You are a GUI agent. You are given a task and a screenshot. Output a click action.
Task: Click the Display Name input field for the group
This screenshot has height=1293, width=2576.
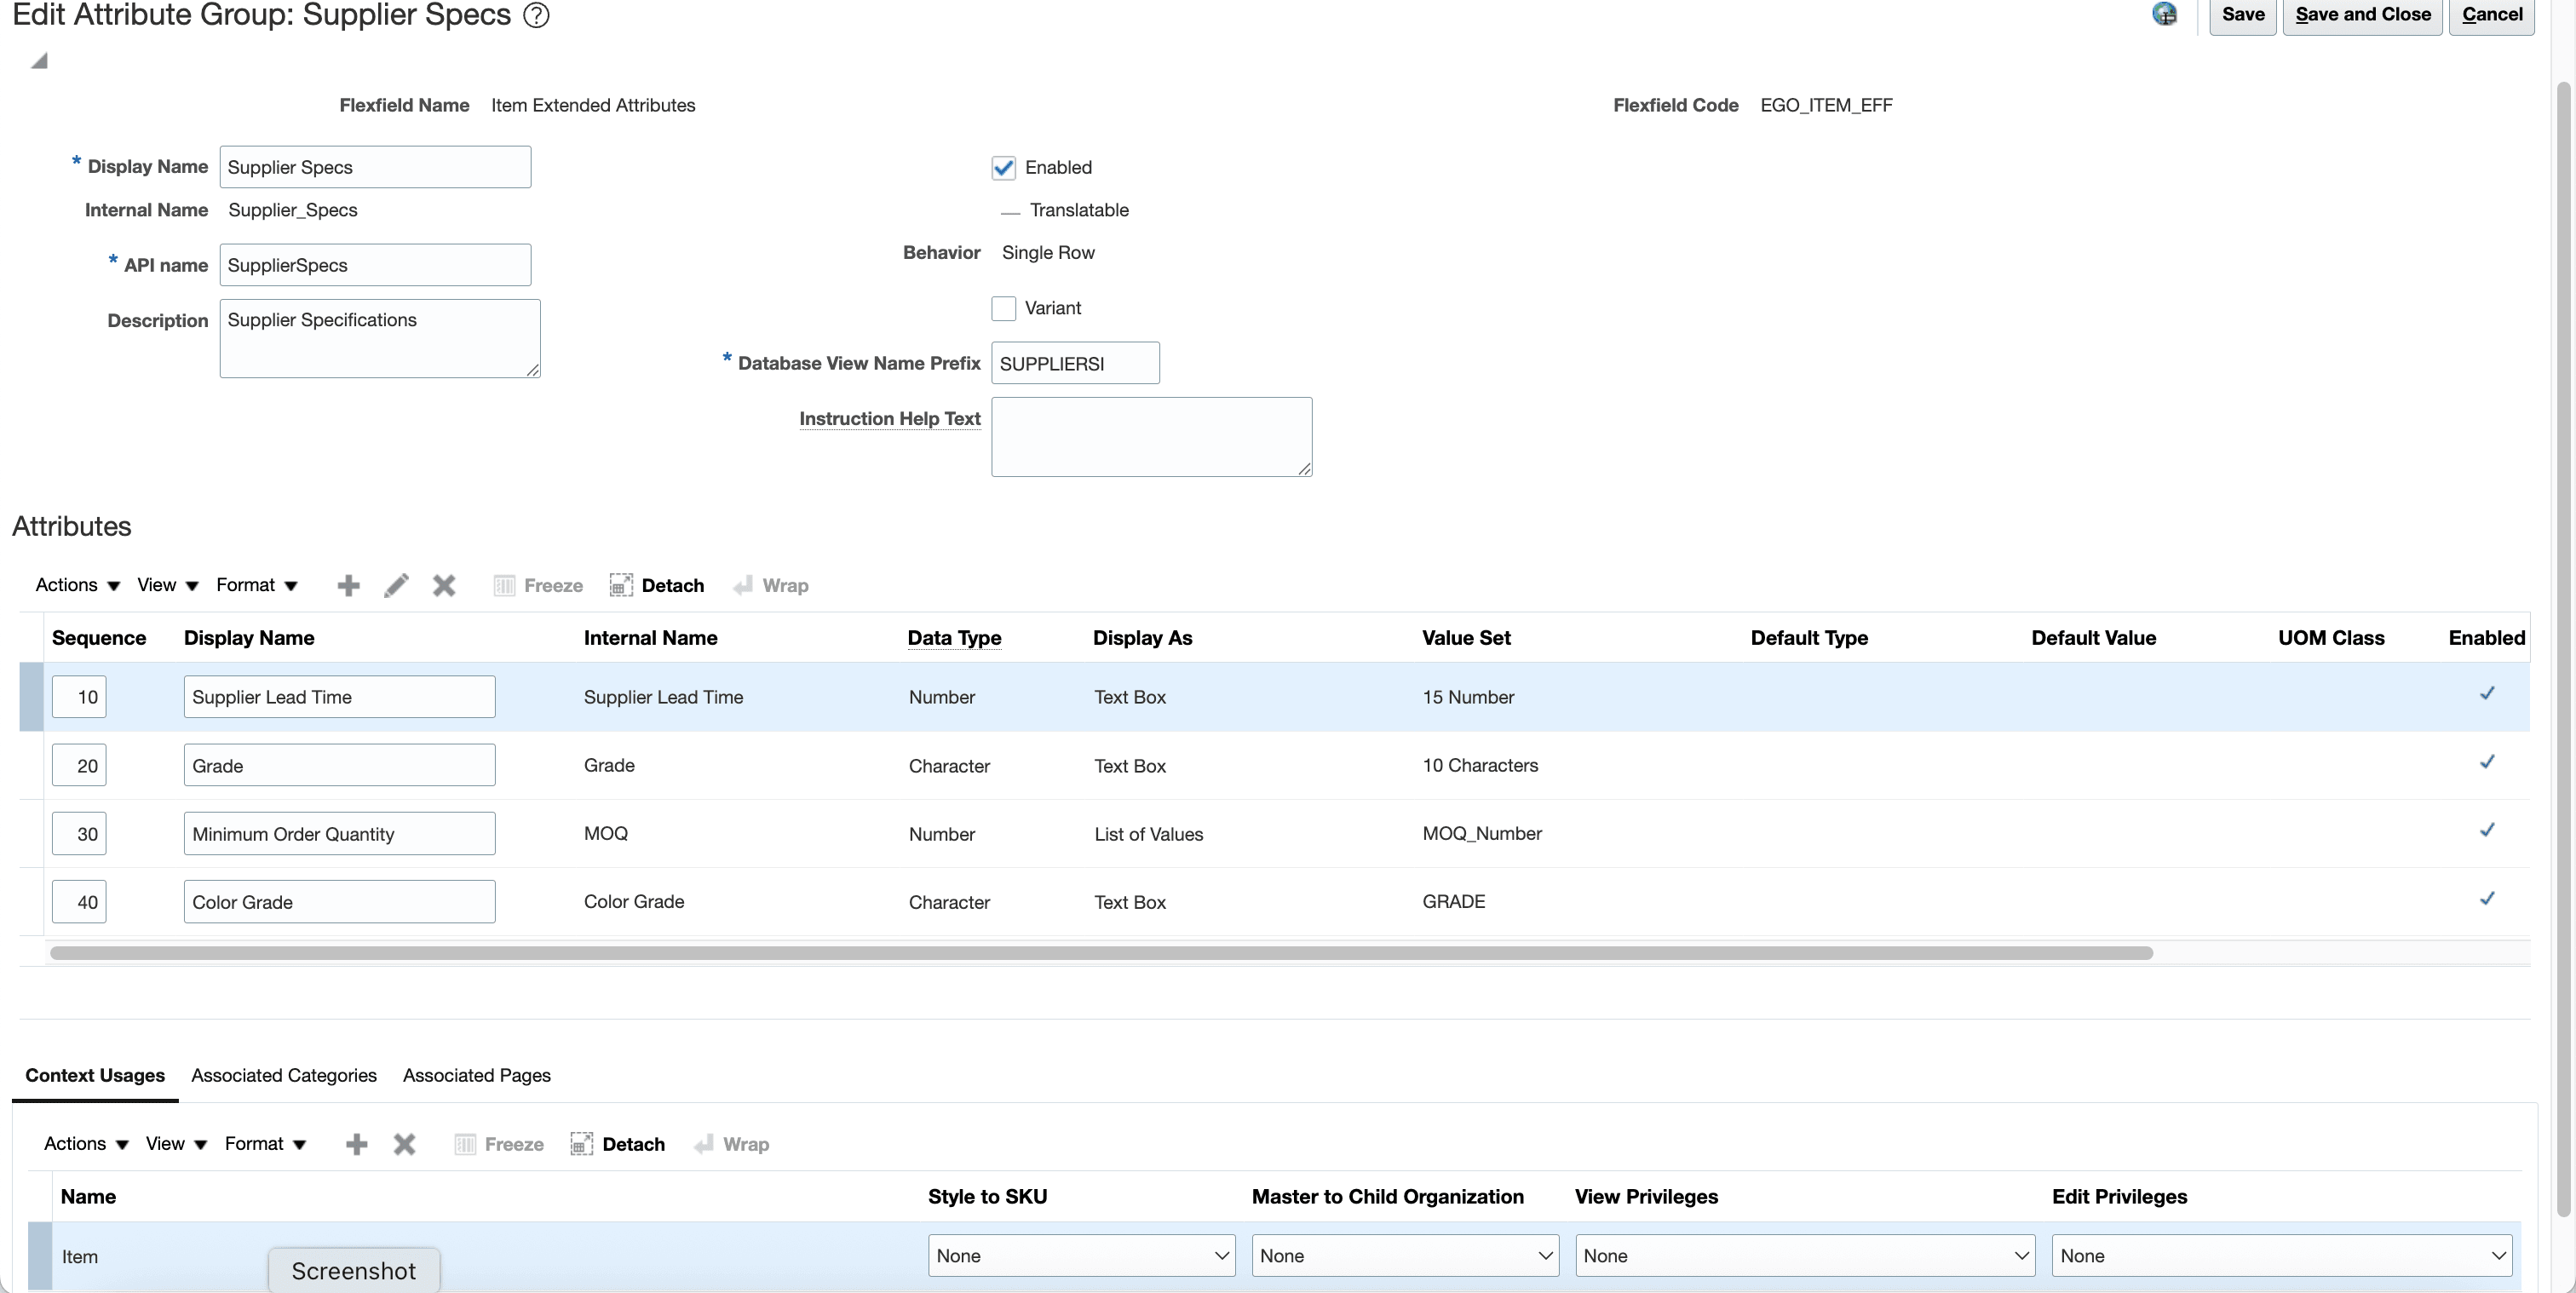tap(375, 167)
